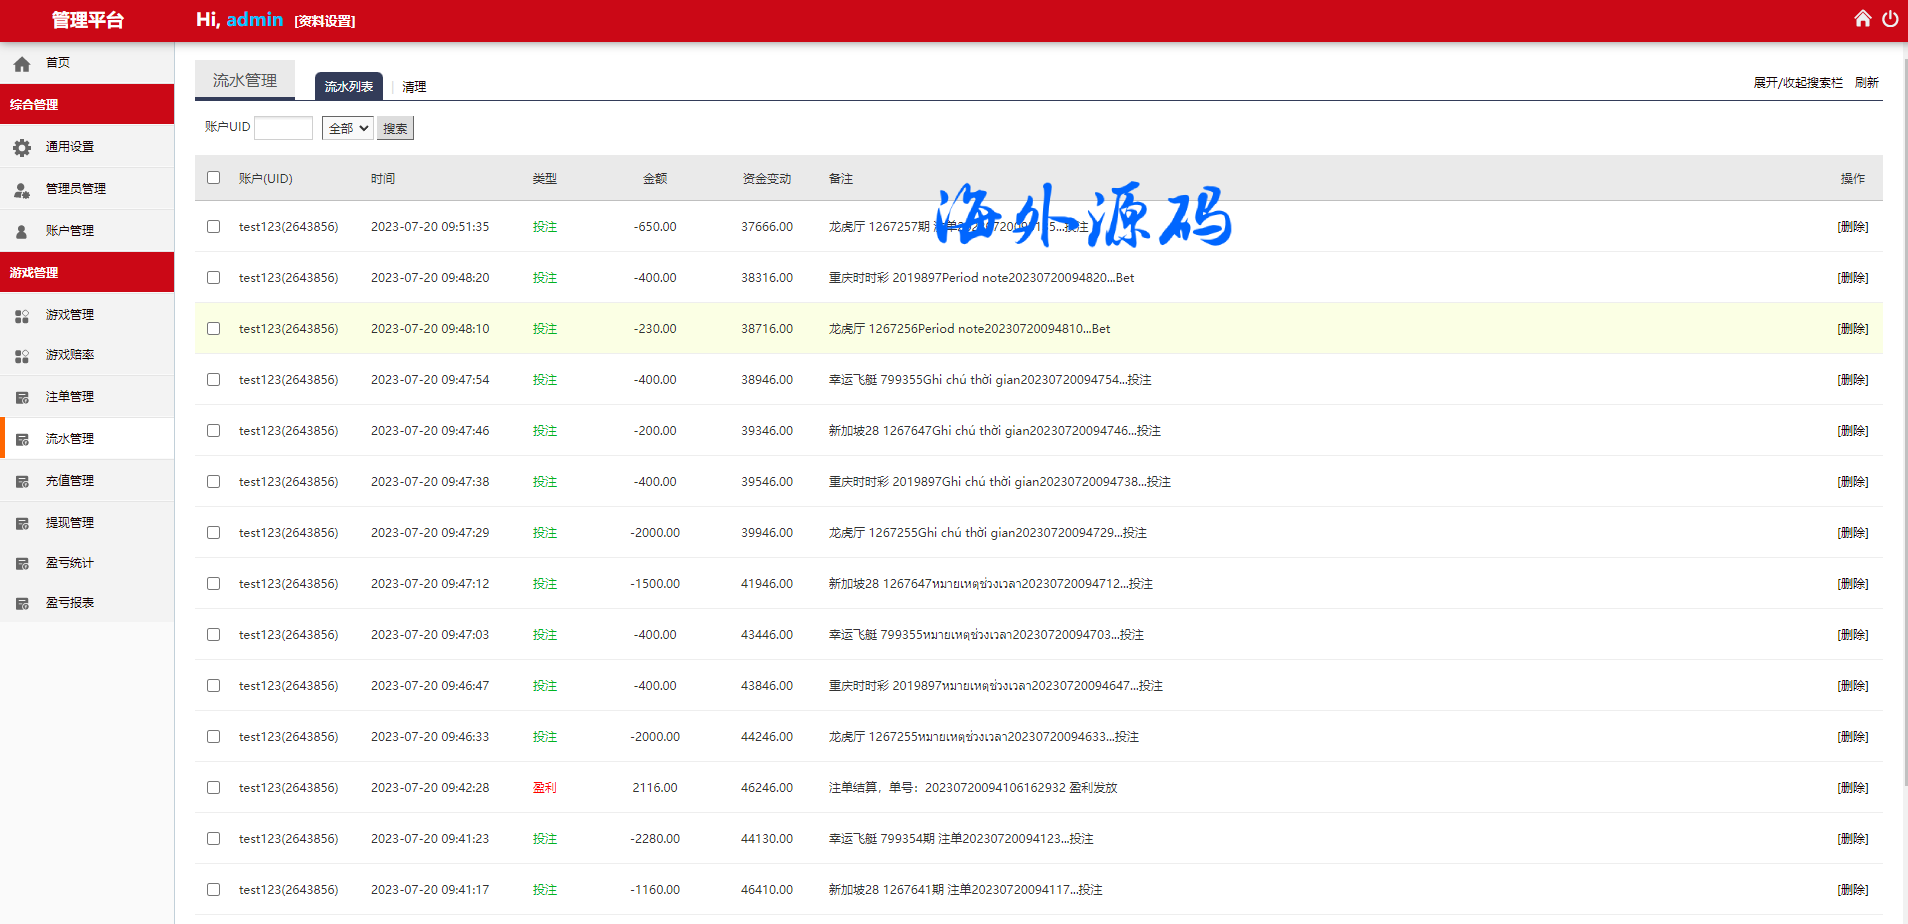Screen dimensions: 1908x924
Task: Click the icon beside 充值管理
Action: pos(22,482)
